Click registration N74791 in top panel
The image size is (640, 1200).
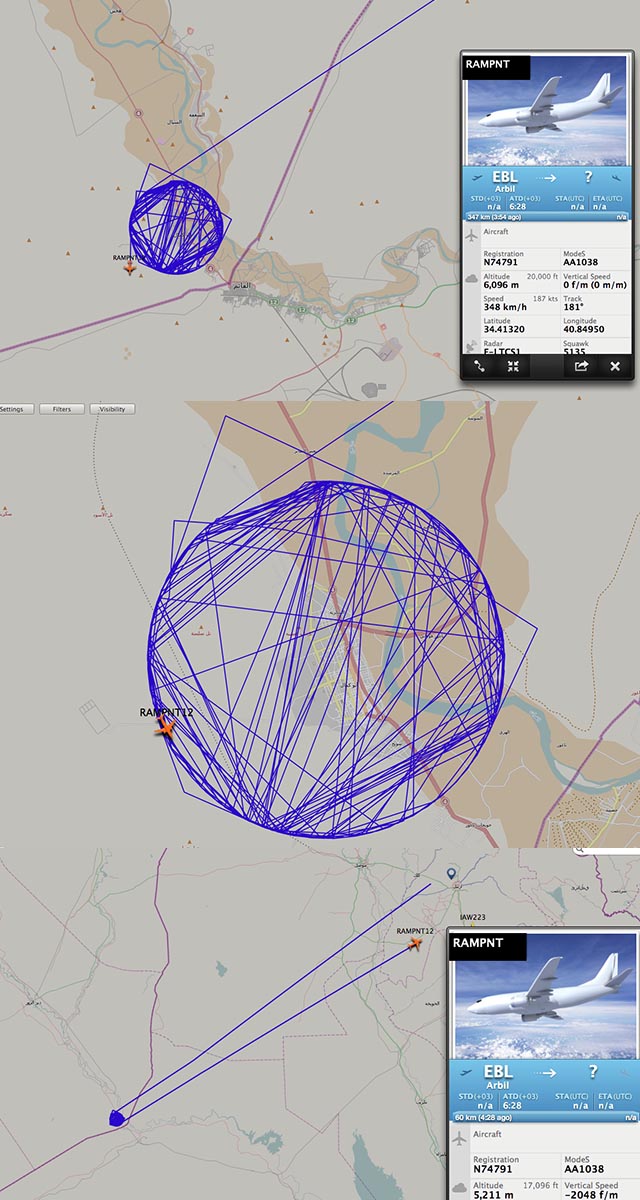(500, 263)
